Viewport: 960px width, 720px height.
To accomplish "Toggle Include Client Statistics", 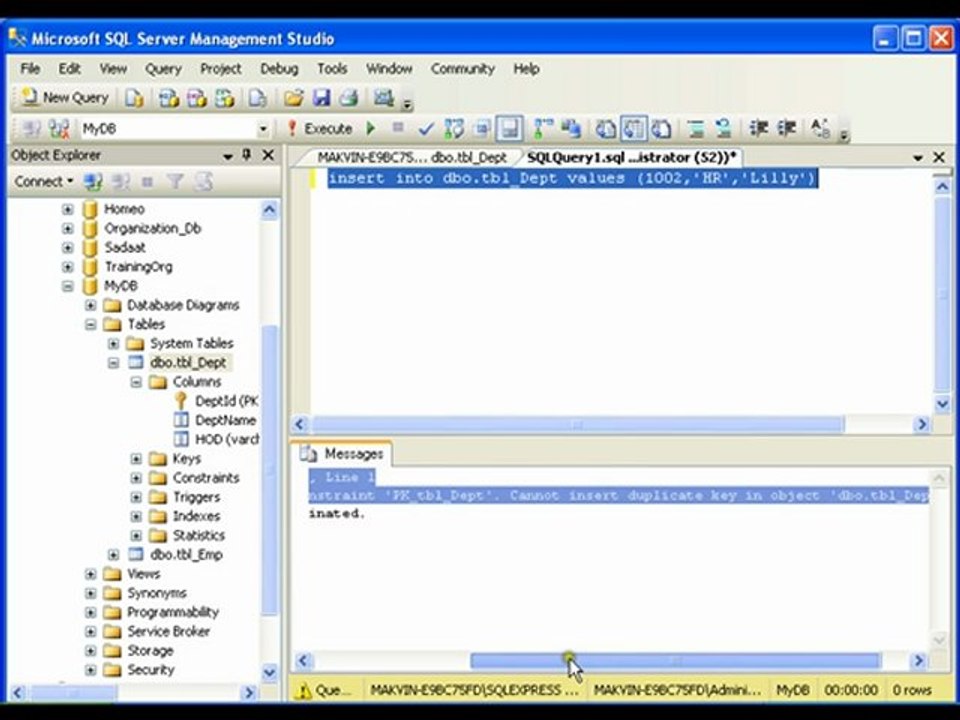I will coord(571,129).
